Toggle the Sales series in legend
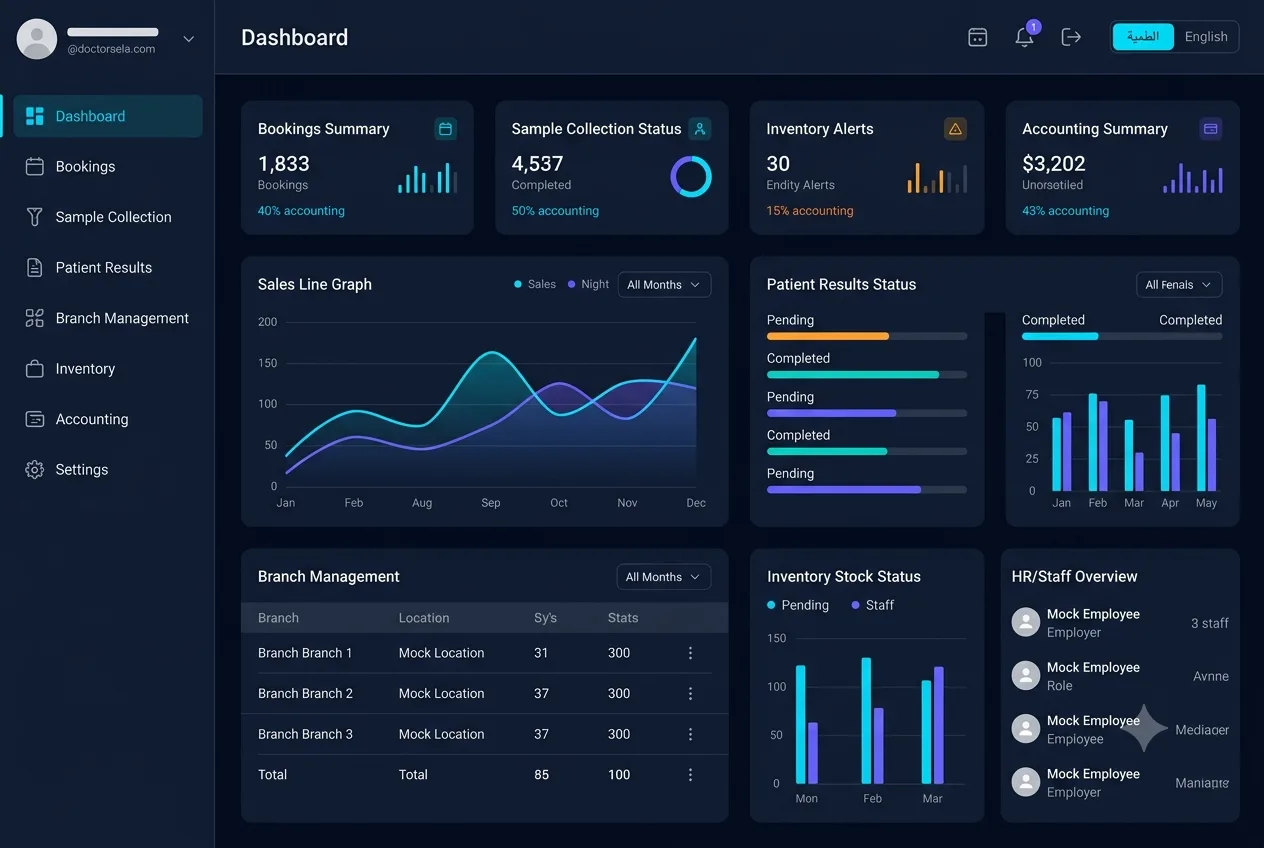The image size is (1264, 848). coord(535,284)
